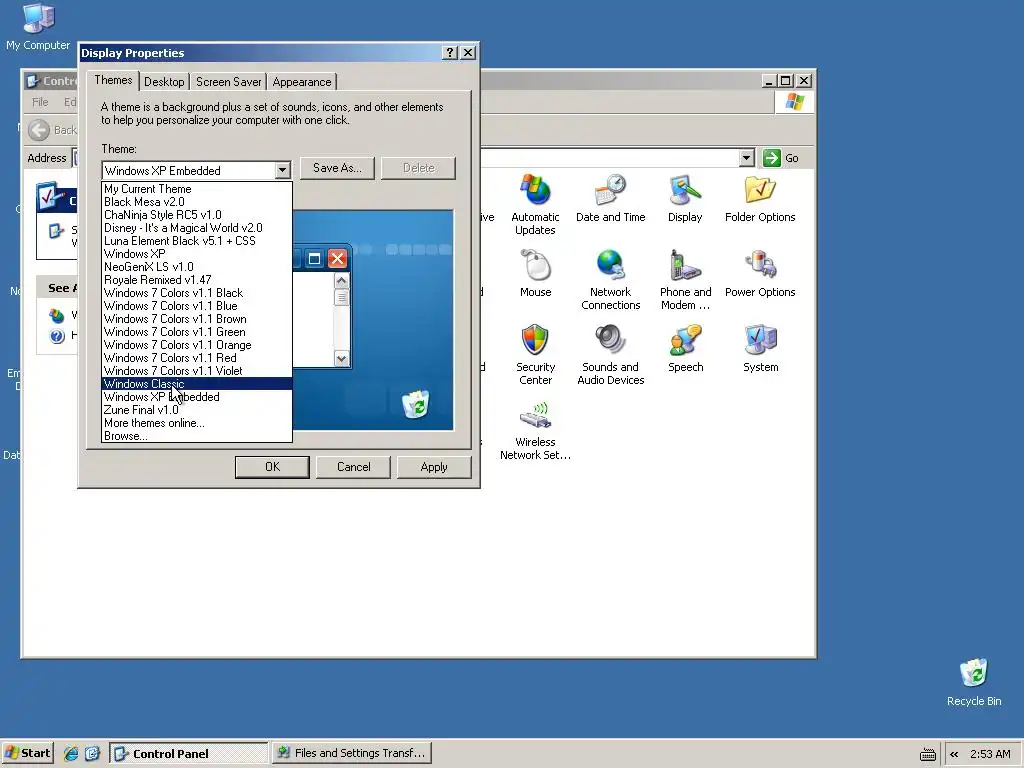1024x768 pixels.
Task: Click the Back arrow in Control Panel
Action: (x=39, y=130)
